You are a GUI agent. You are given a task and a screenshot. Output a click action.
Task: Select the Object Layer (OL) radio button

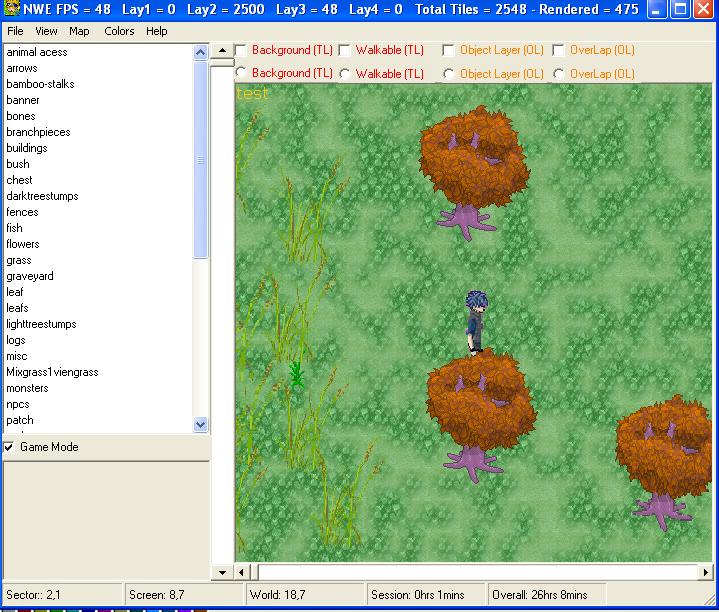pyautogui.click(x=449, y=74)
